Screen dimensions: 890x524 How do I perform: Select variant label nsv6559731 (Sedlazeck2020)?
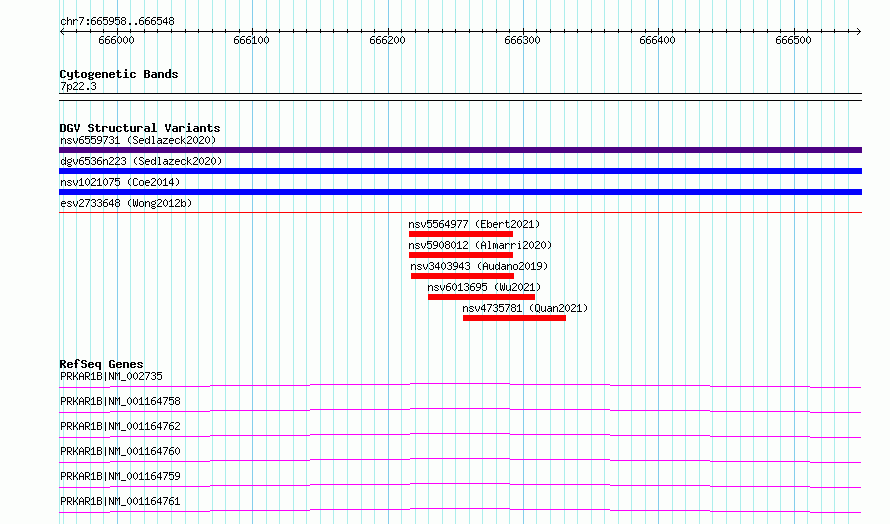[x=138, y=140]
